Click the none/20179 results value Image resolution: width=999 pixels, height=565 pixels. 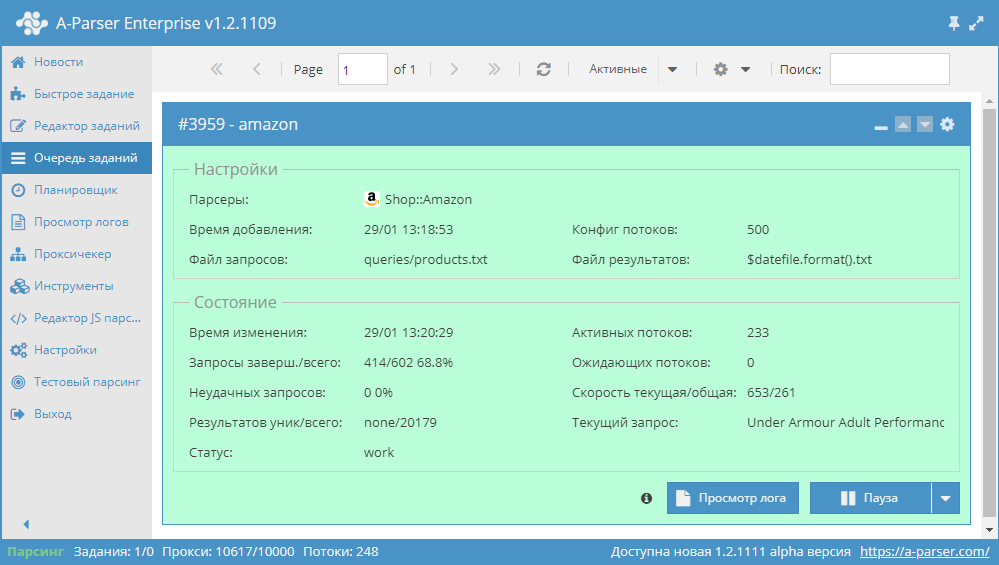(x=400, y=422)
